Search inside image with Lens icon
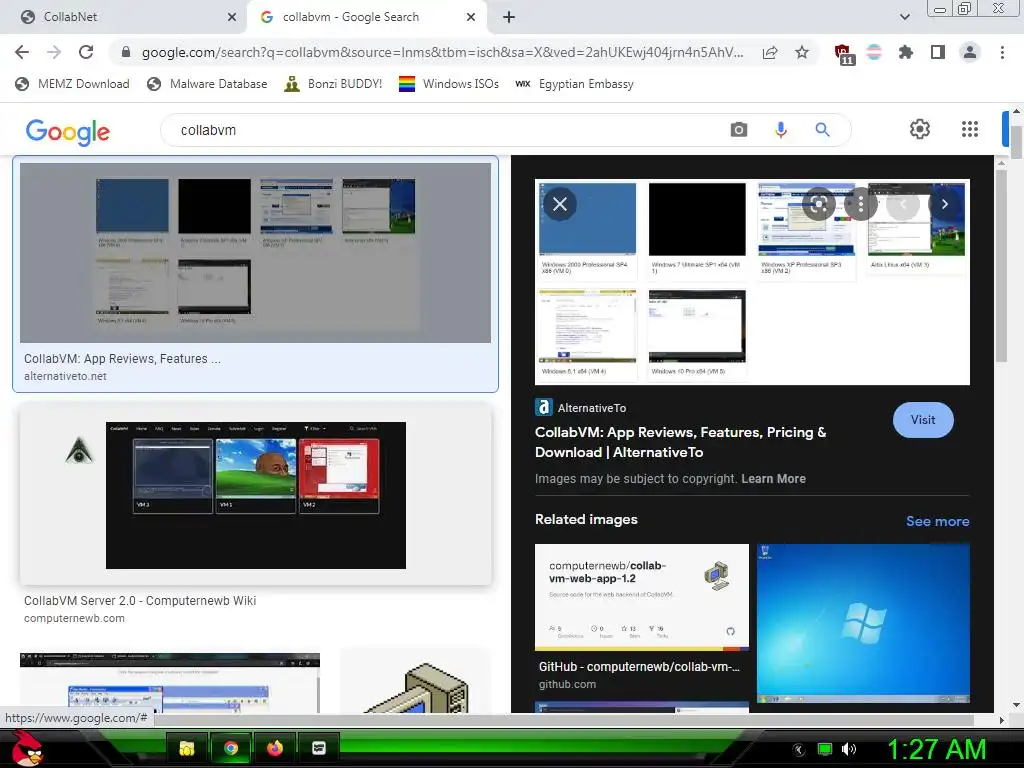The height and width of the screenshot is (768, 1024). click(819, 204)
